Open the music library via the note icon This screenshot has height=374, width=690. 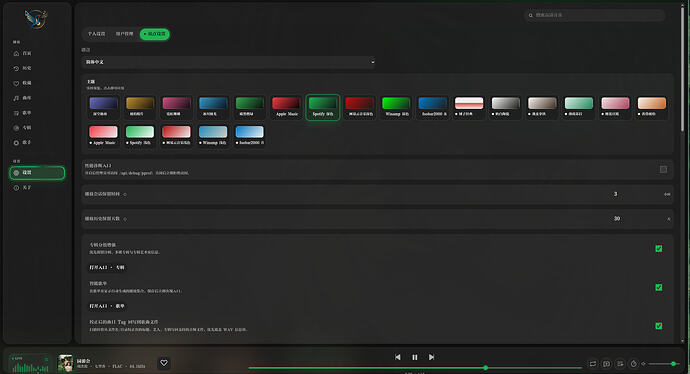click(16, 98)
